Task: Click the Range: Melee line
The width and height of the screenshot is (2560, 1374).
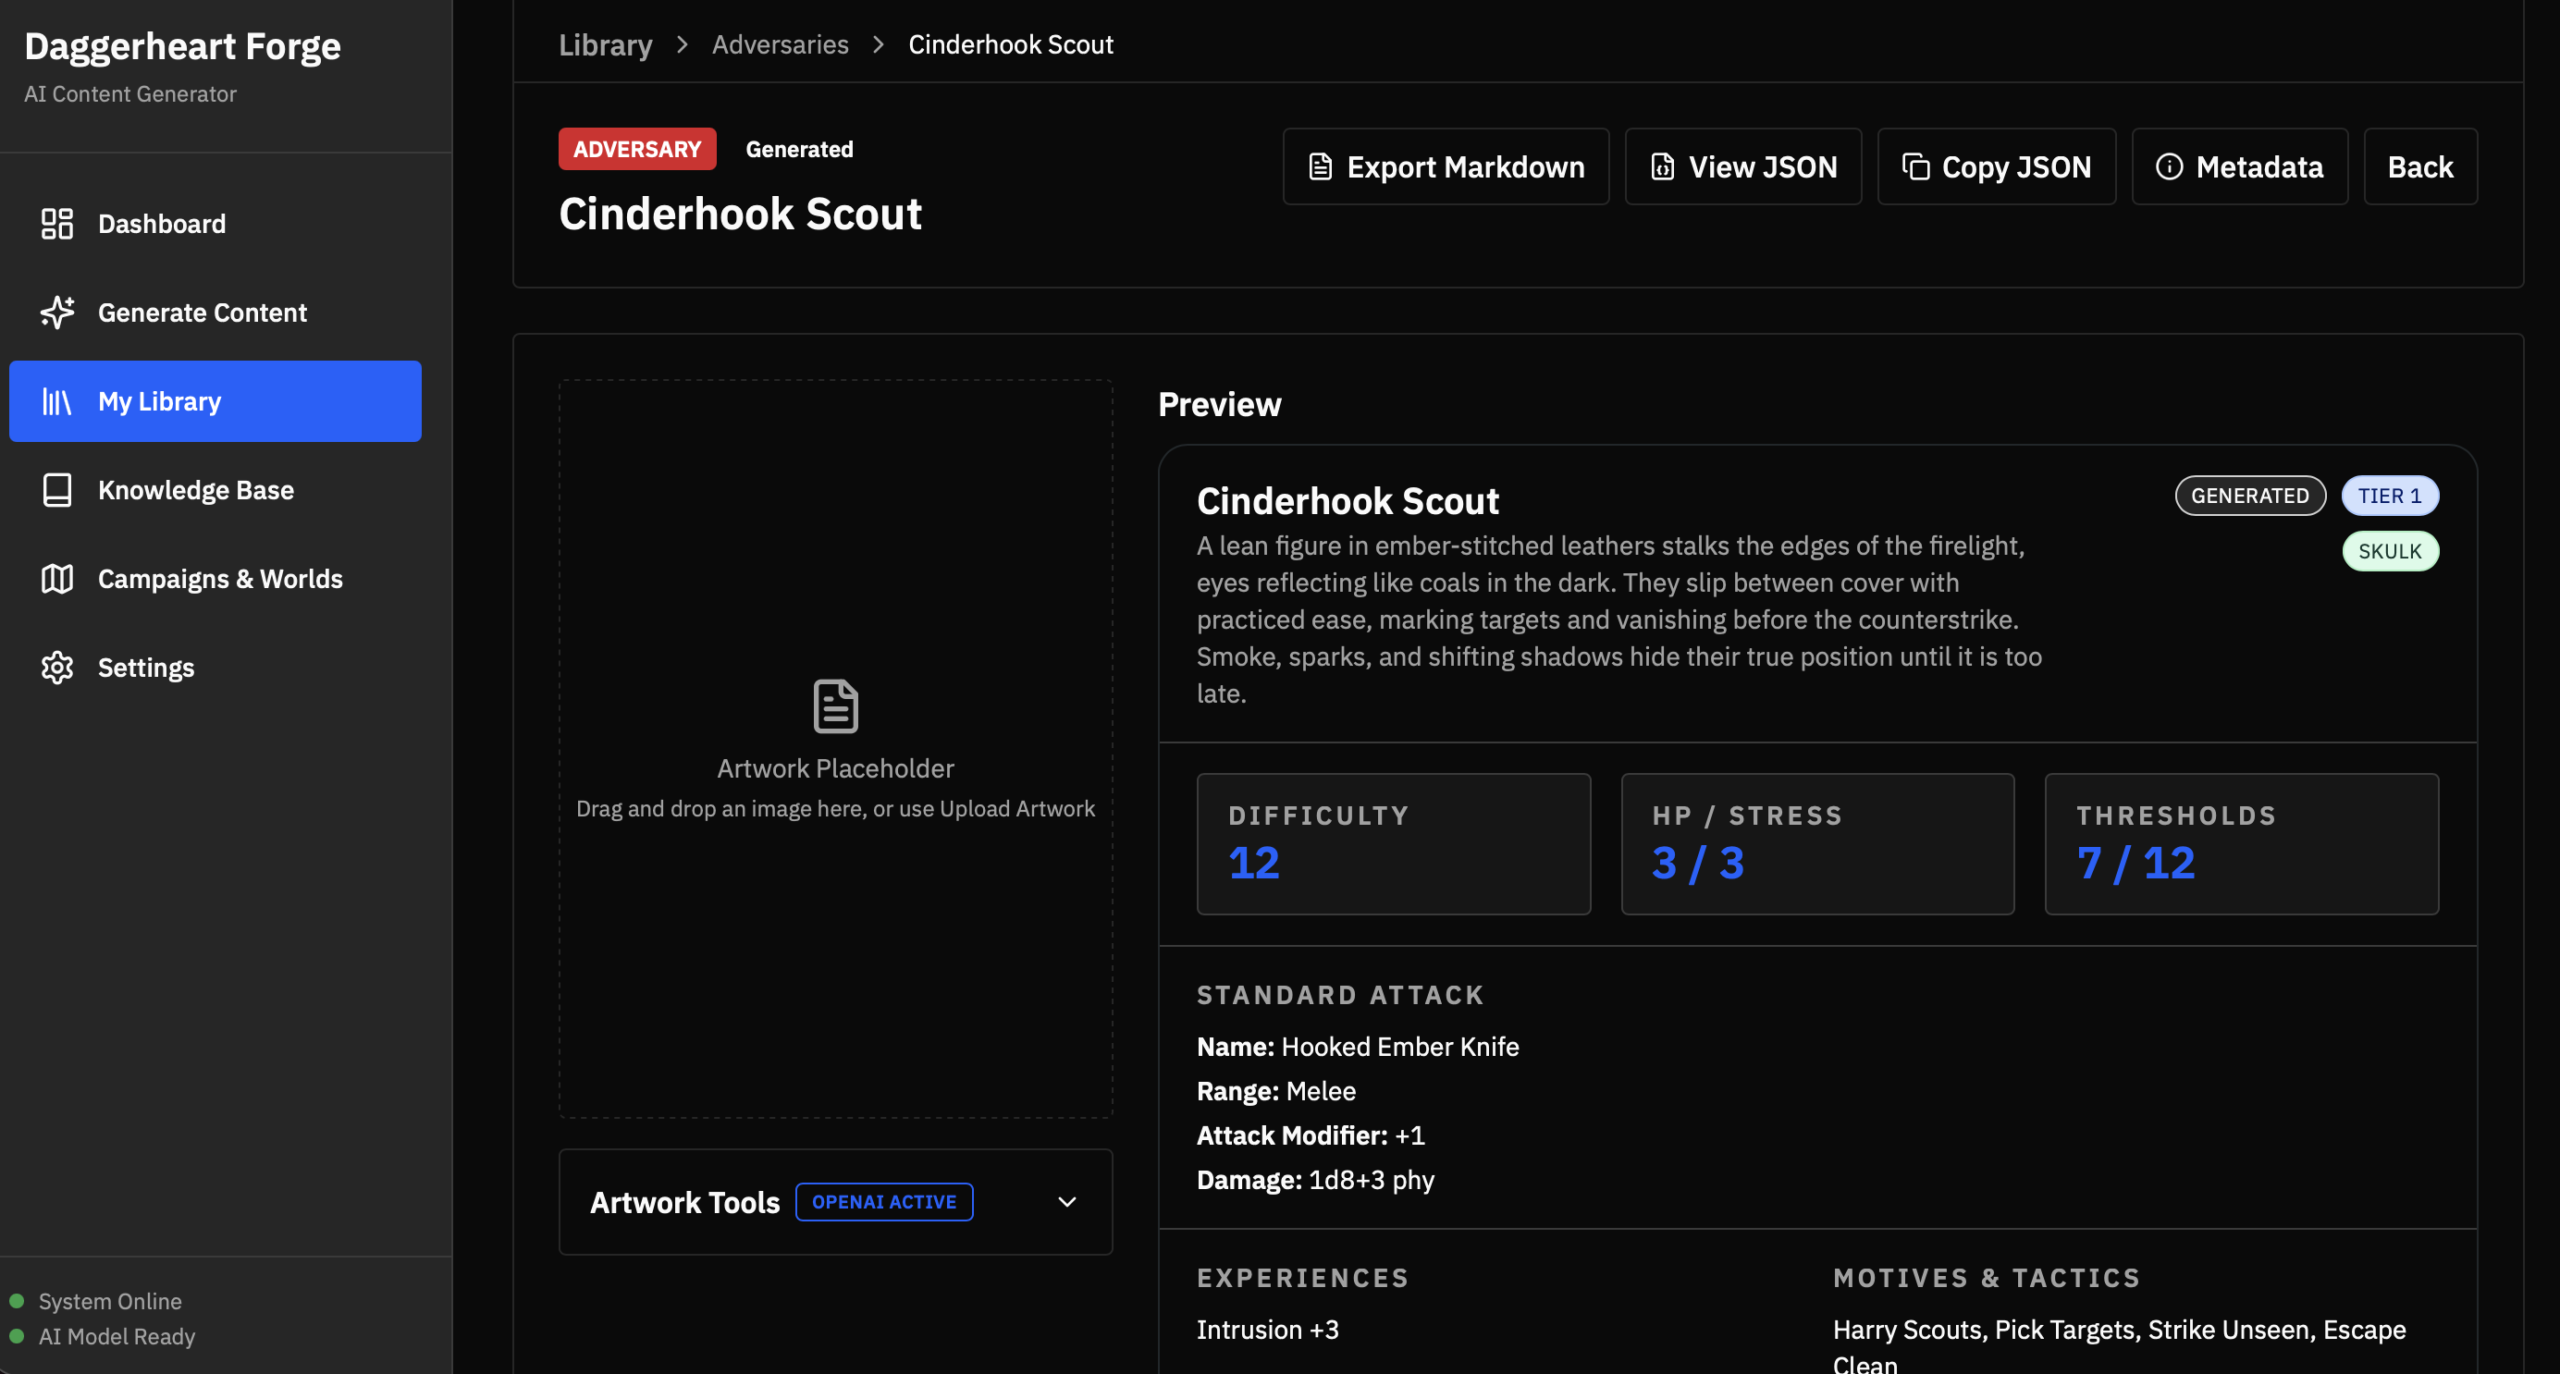Action: point(1276,1091)
